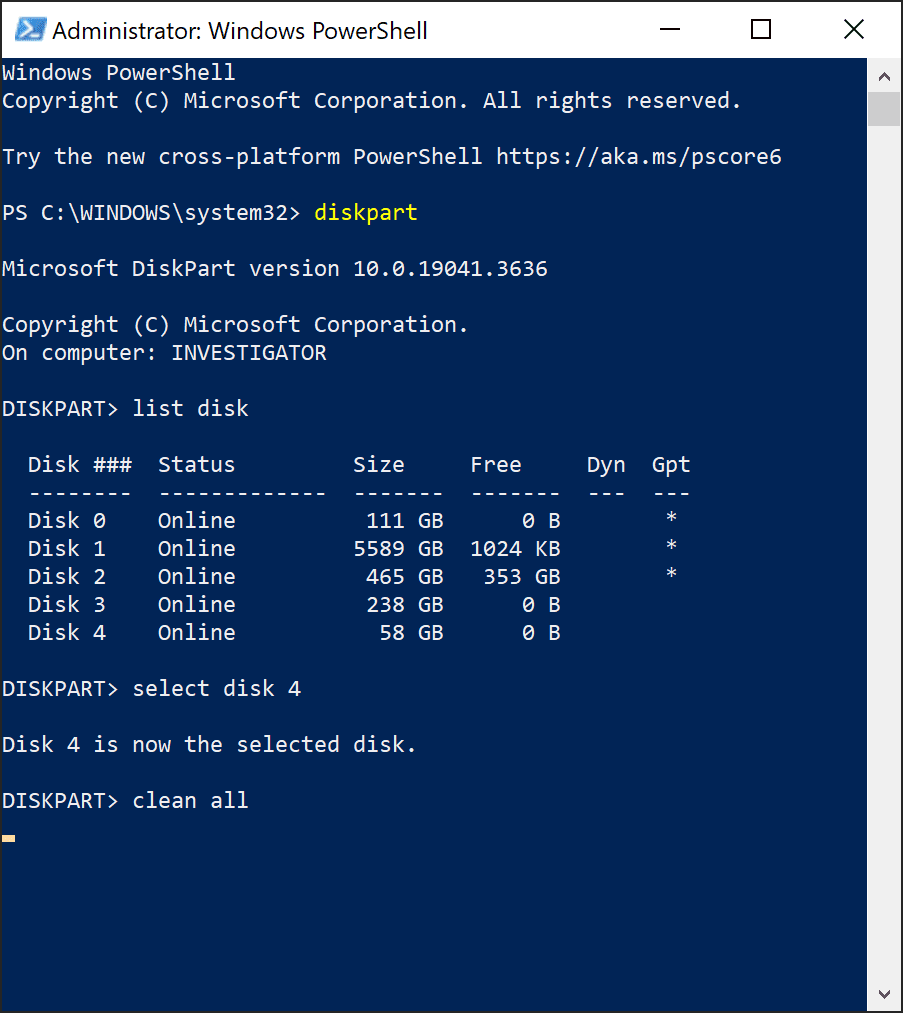
Task: Click the blinking cursor below clean all
Action: [8, 838]
